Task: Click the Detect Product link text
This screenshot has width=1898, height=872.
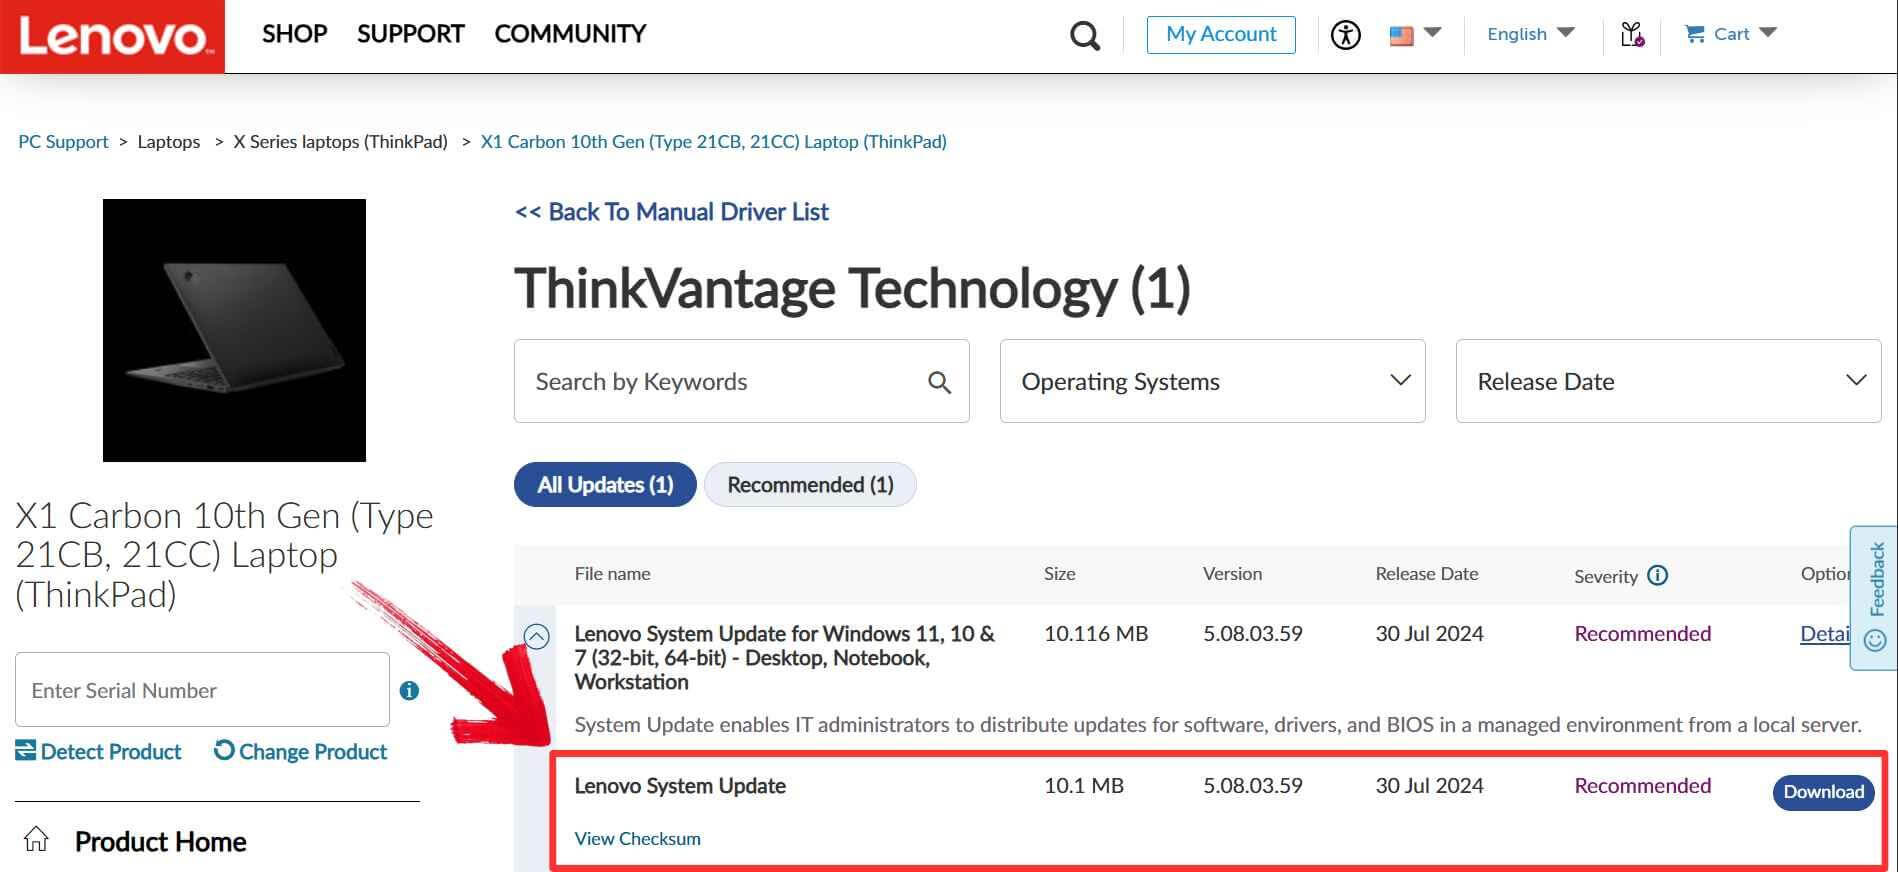Action: 111,752
